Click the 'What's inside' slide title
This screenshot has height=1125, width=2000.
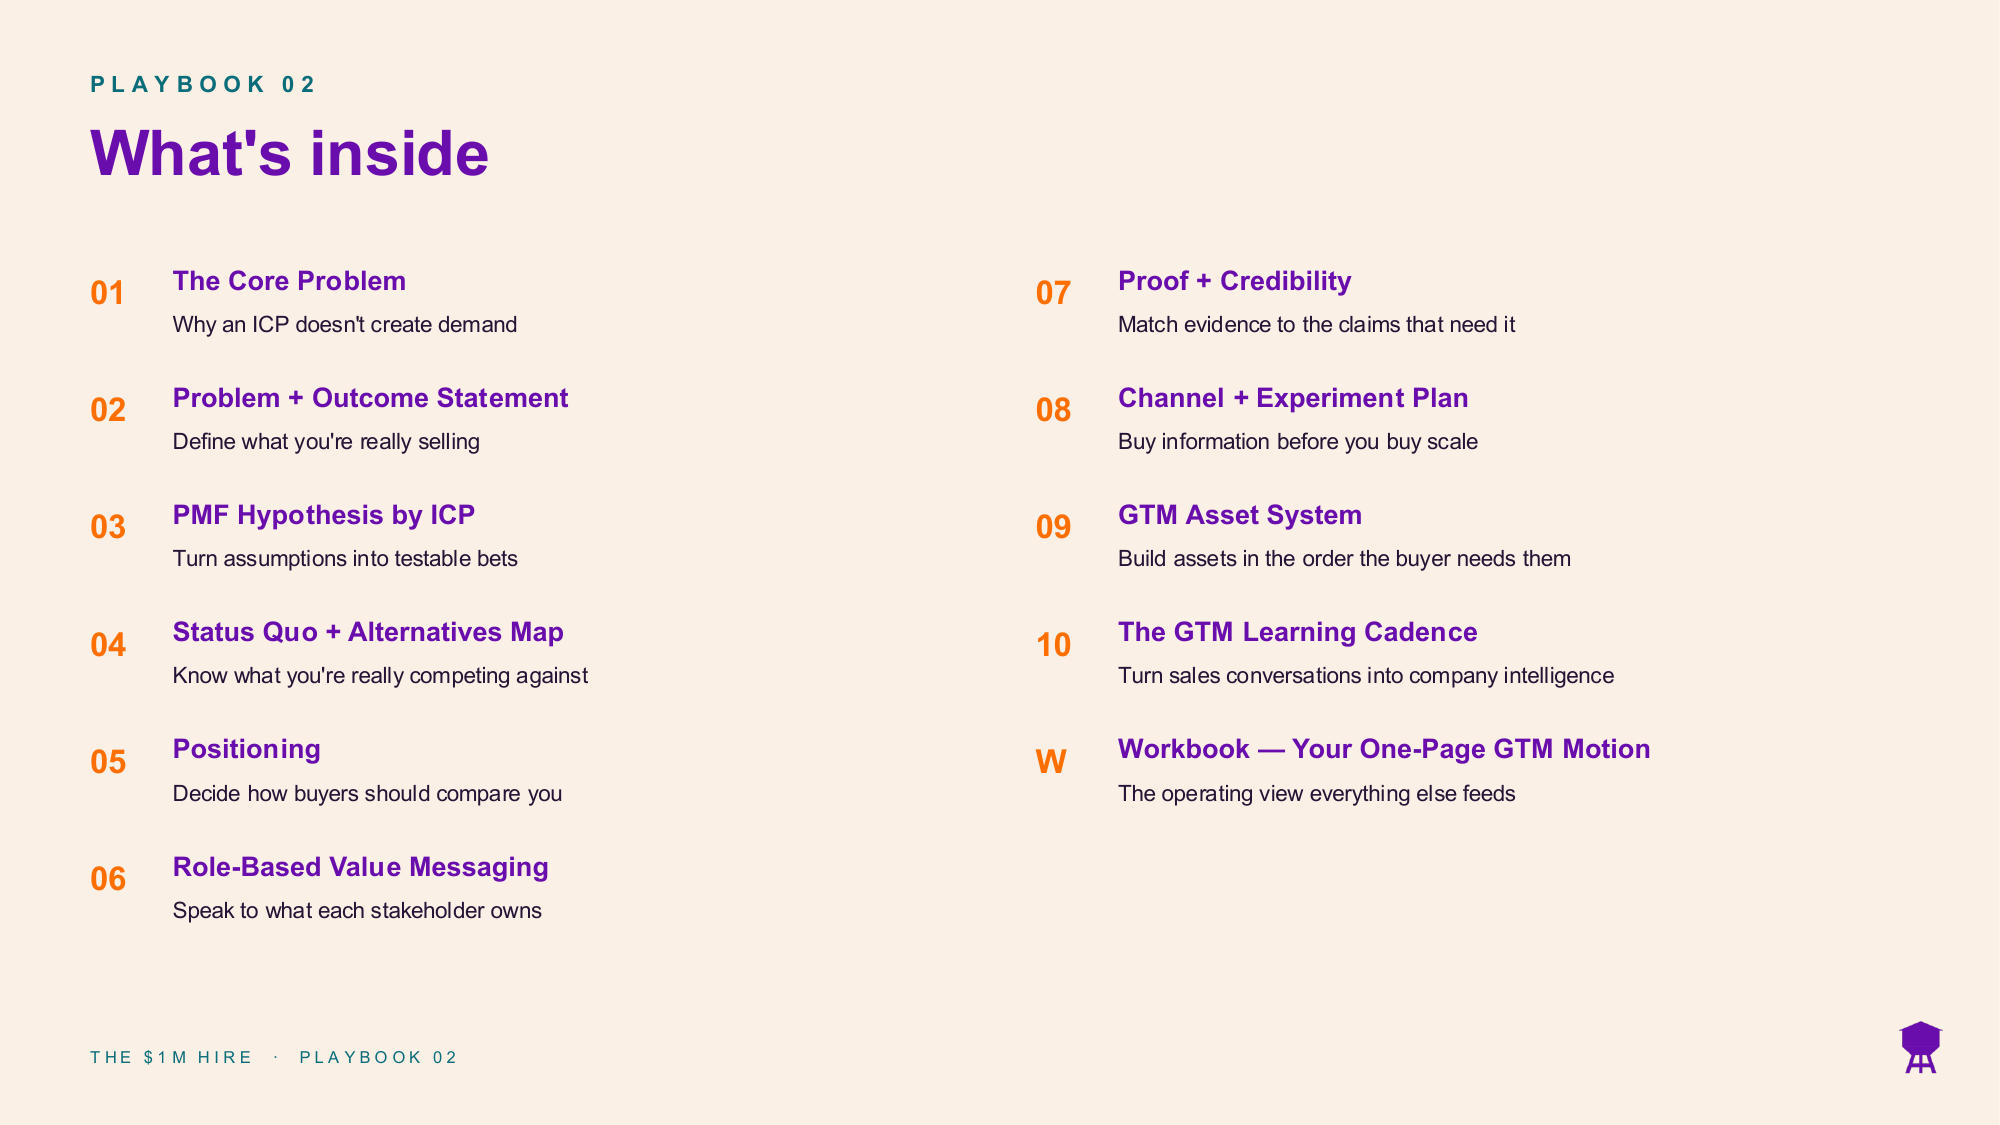point(290,153)
